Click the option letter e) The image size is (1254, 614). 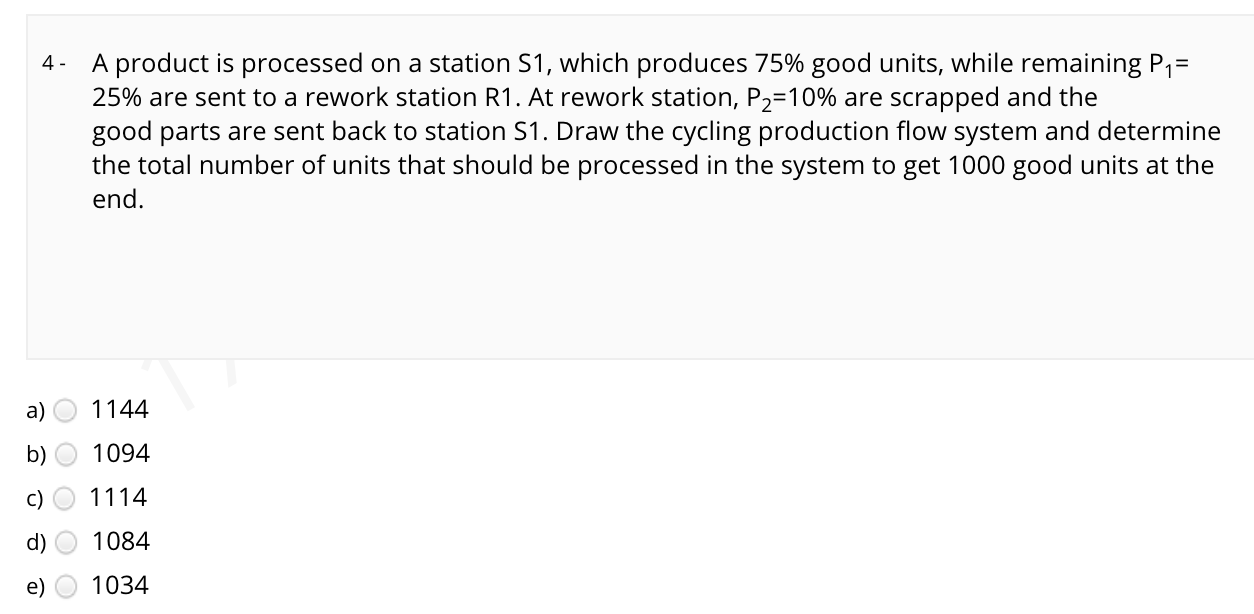36,585
